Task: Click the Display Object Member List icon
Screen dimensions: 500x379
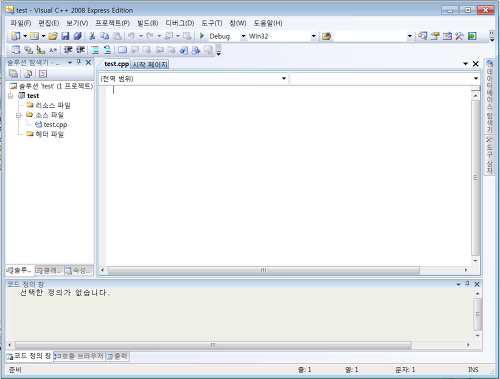Action: [x=16, y=50]
